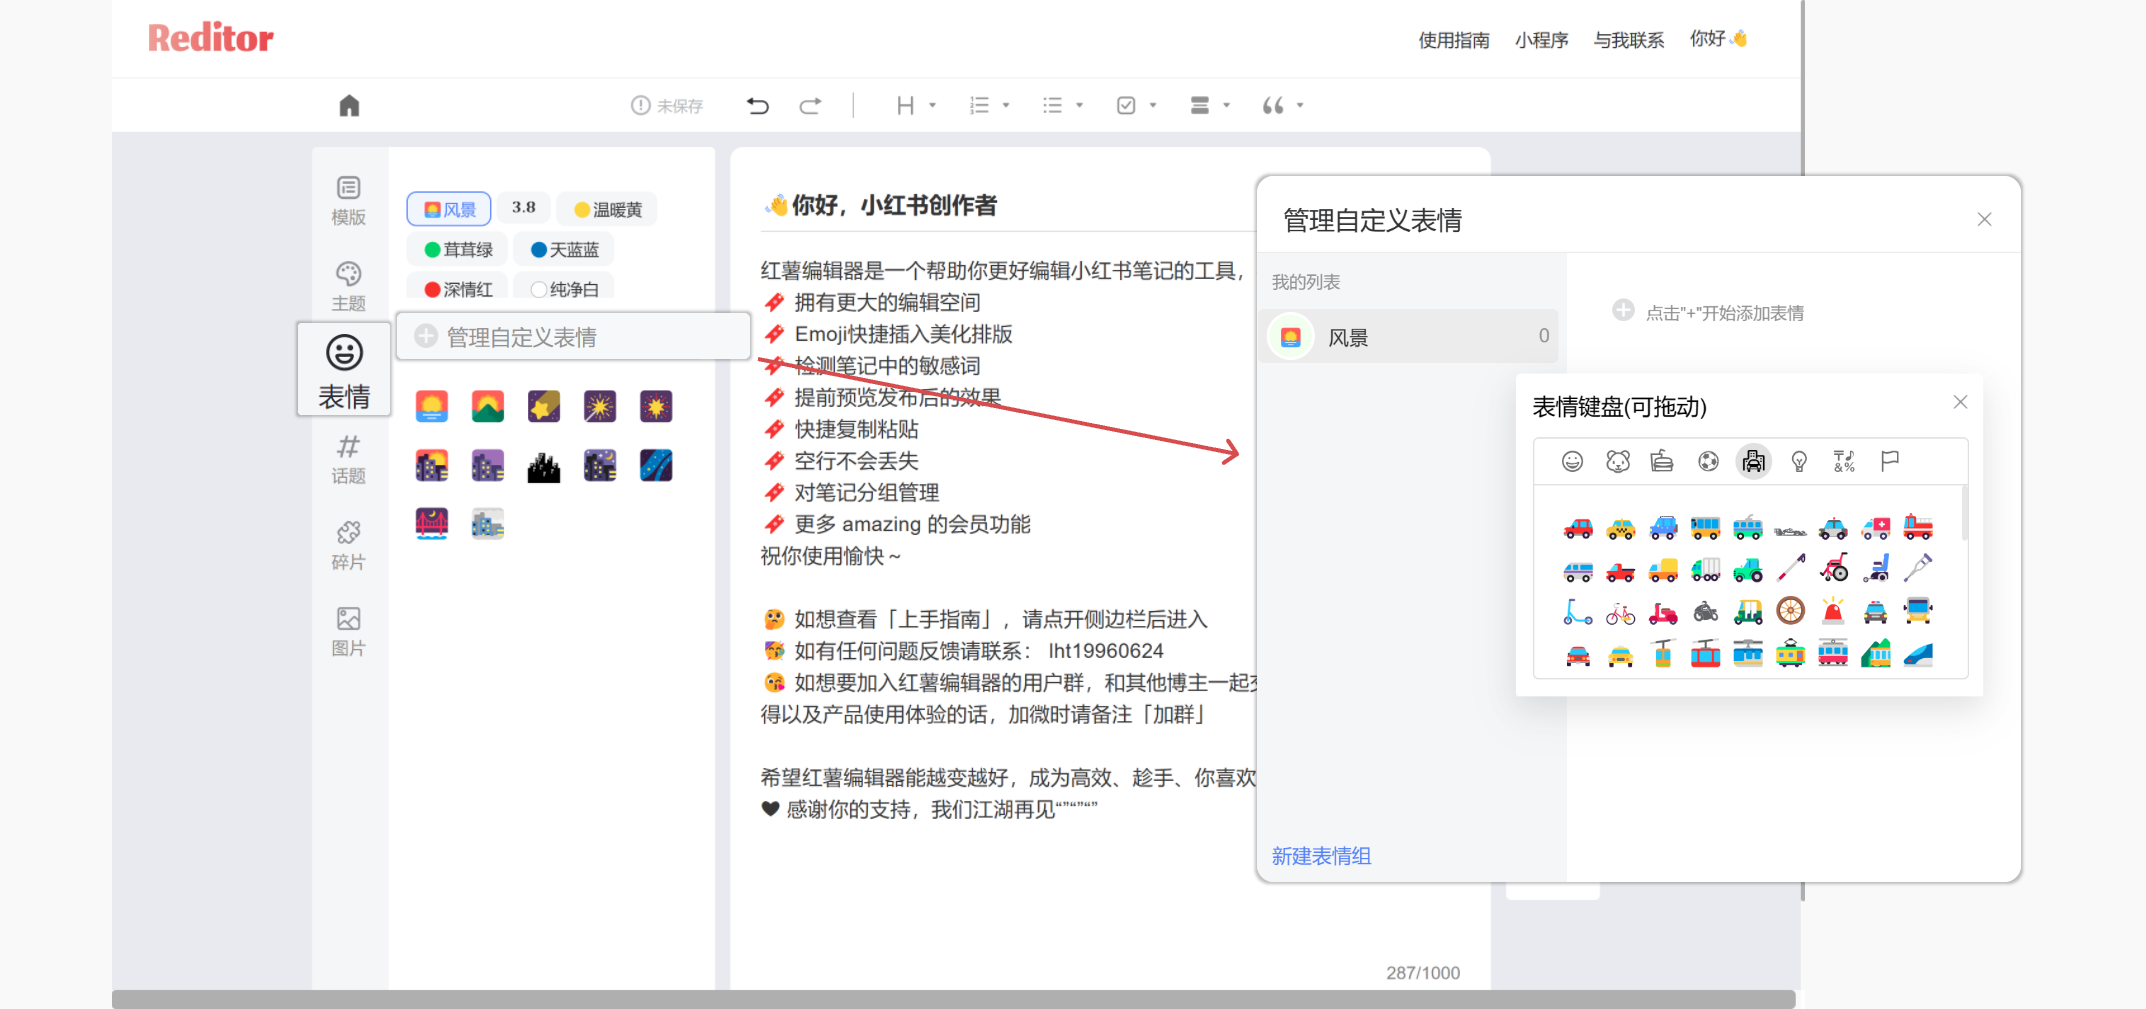Viewport: 2146px width, 1009px height.
Task: Open 小程序 in the header
Action: pyautogui.click(x=1541, y=40)
